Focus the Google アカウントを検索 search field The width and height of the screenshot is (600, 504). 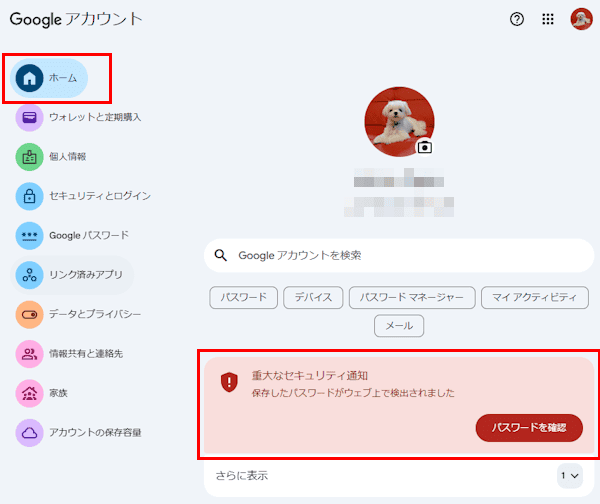coord(399,255)
